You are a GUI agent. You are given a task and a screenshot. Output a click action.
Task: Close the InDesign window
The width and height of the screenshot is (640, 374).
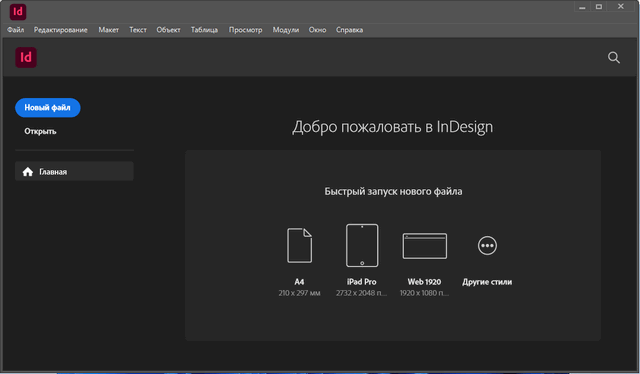click(621, 7)
